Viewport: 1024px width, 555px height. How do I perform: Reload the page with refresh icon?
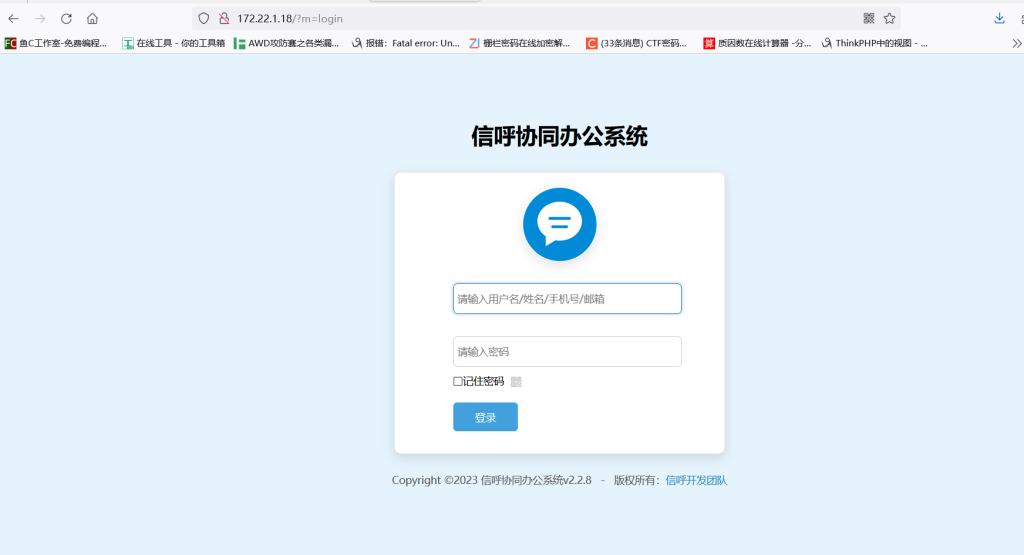tap(66, 18)
